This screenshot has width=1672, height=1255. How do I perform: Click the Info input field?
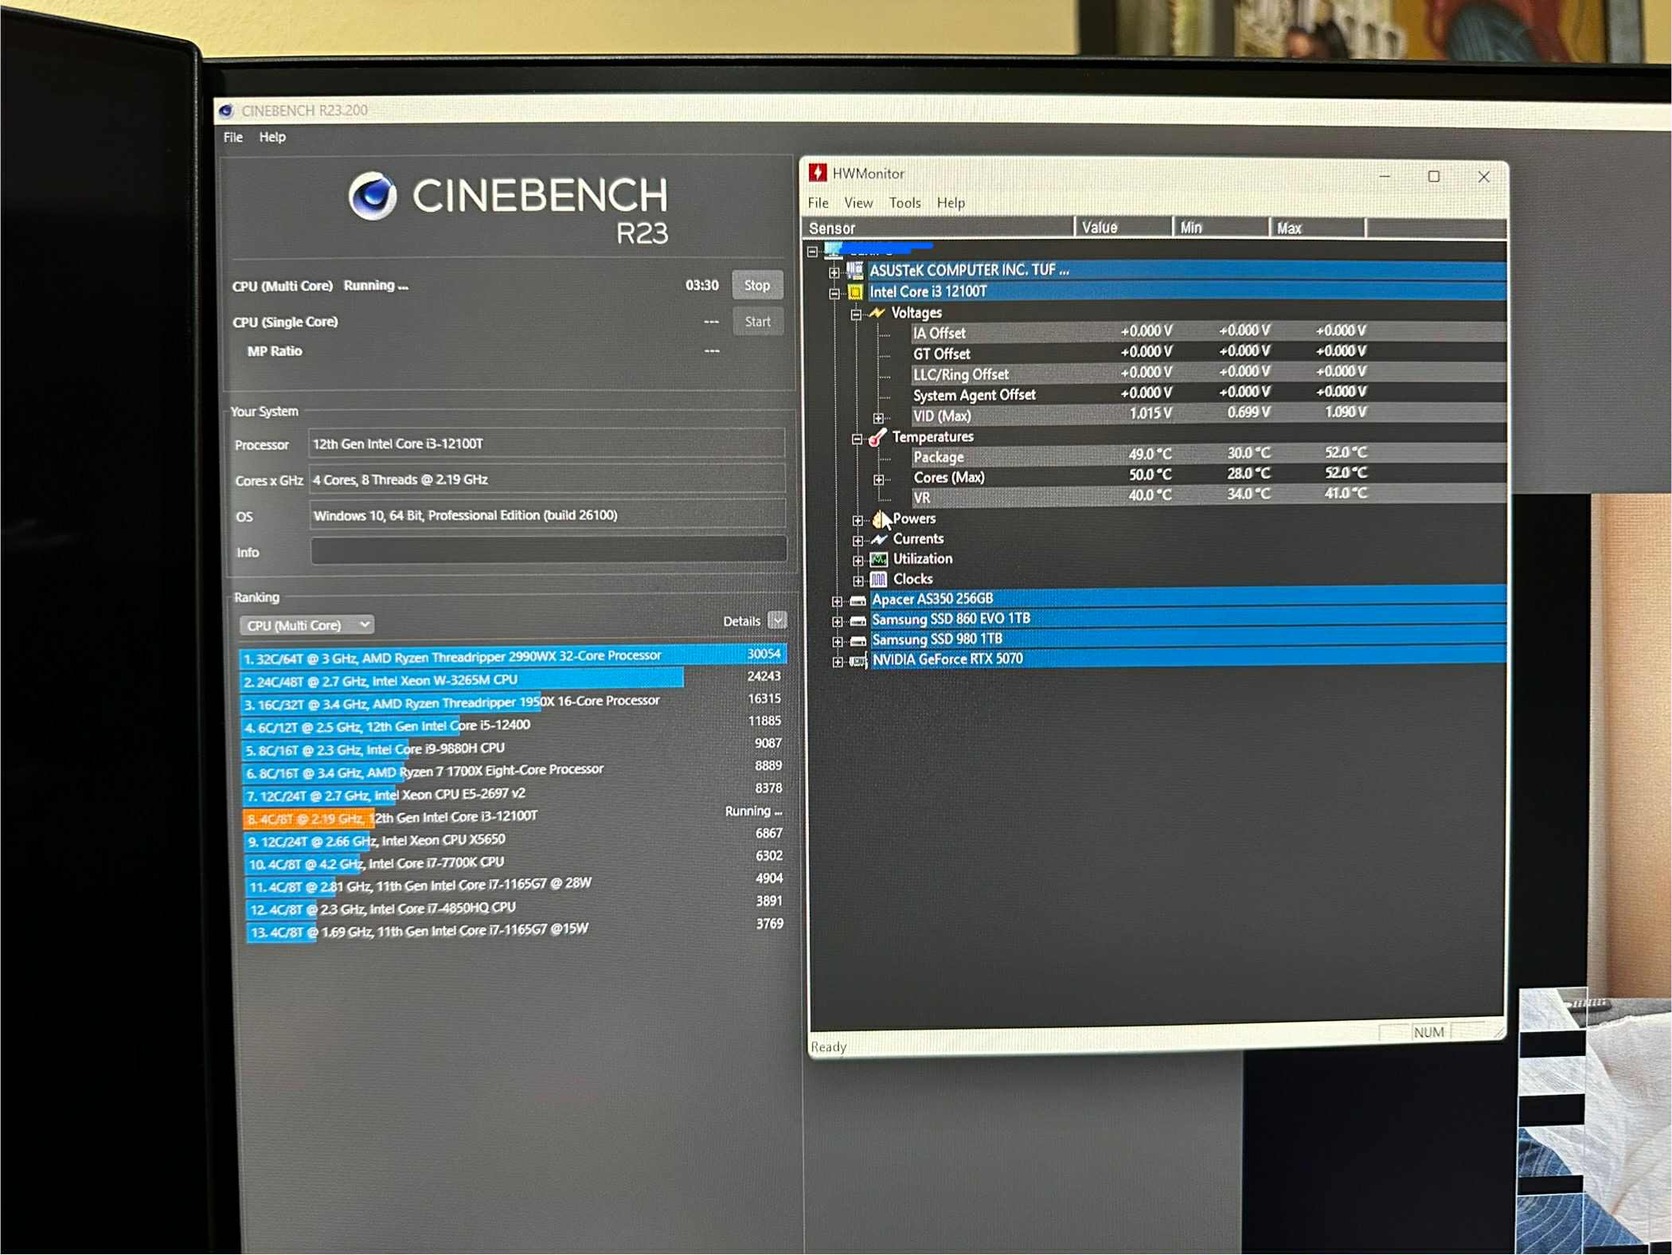548,550
